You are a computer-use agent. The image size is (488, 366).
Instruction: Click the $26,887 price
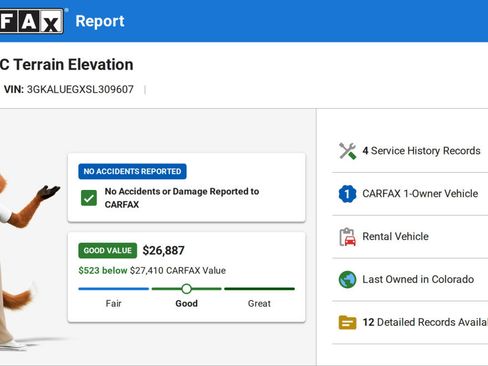(x=163, y=250)
